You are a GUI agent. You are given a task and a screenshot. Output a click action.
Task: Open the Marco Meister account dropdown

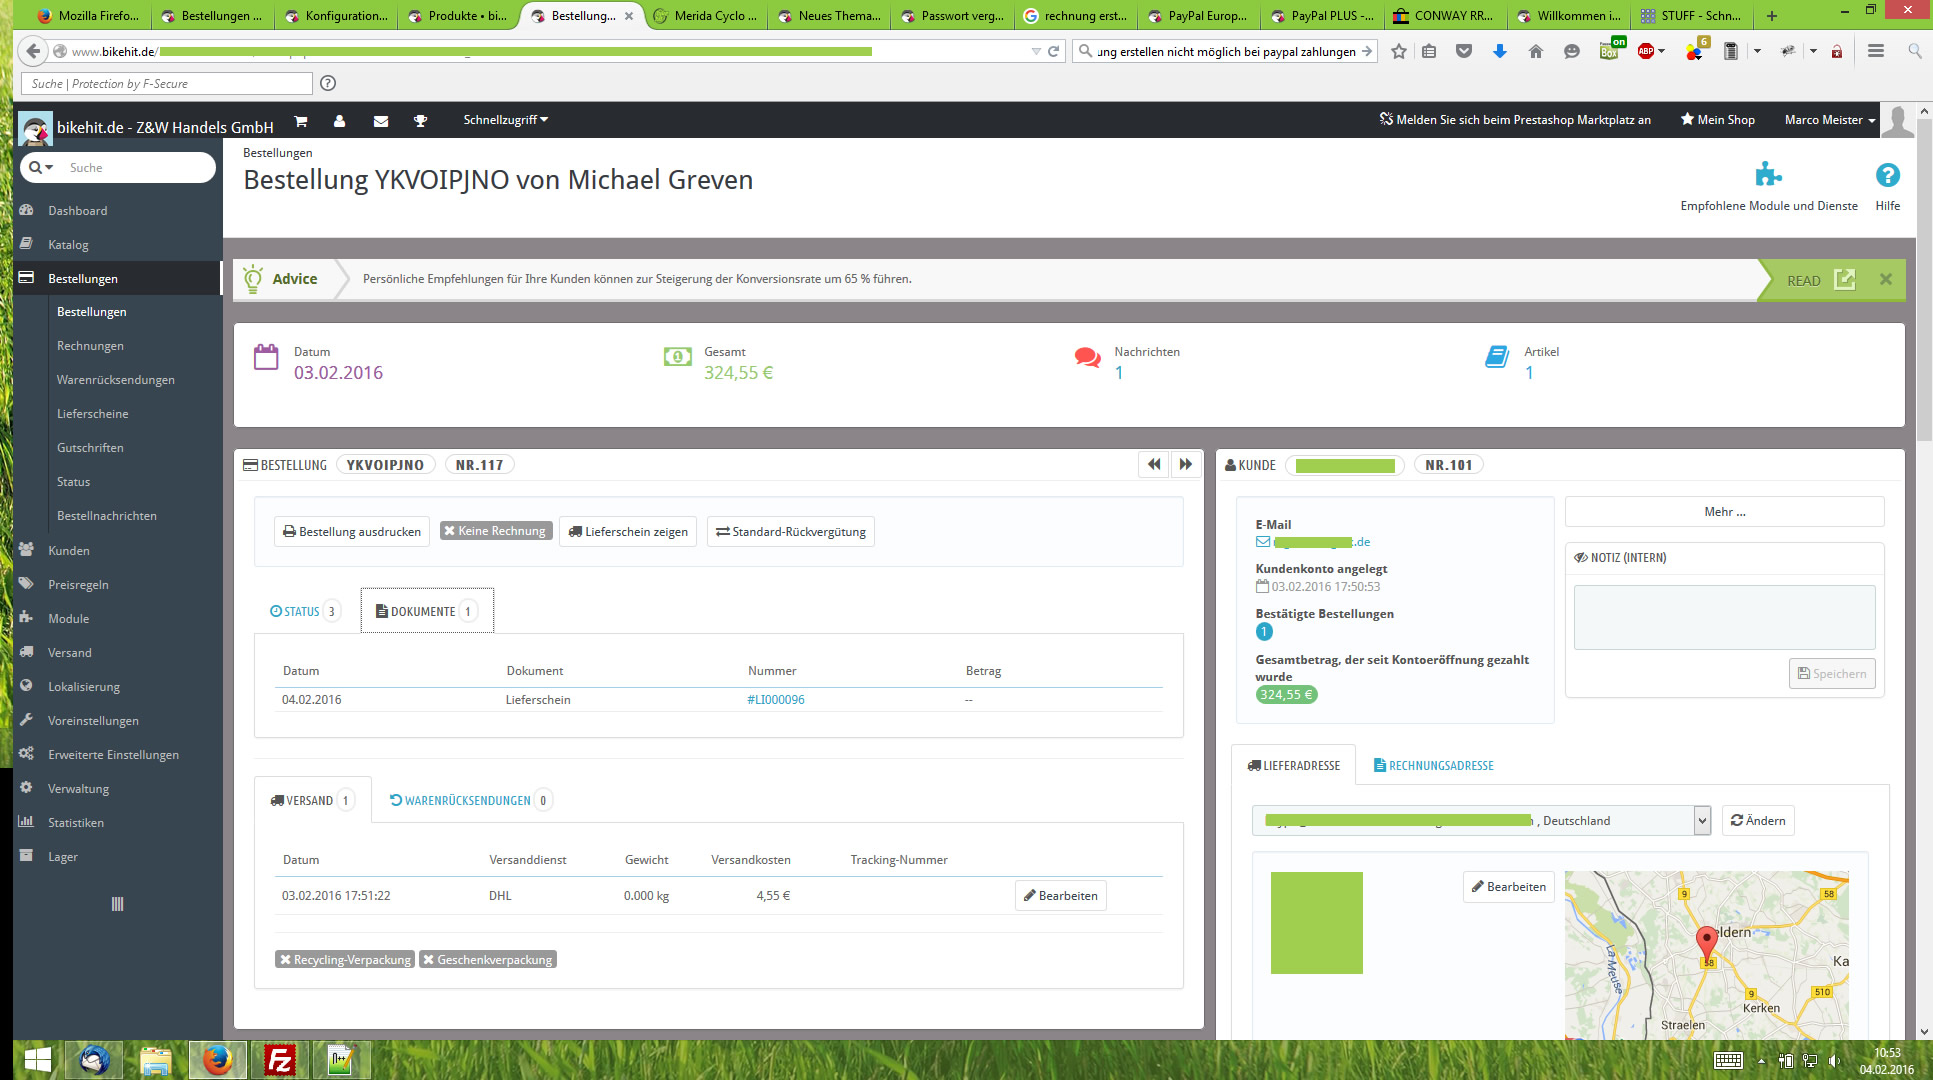click(1829, 120)
